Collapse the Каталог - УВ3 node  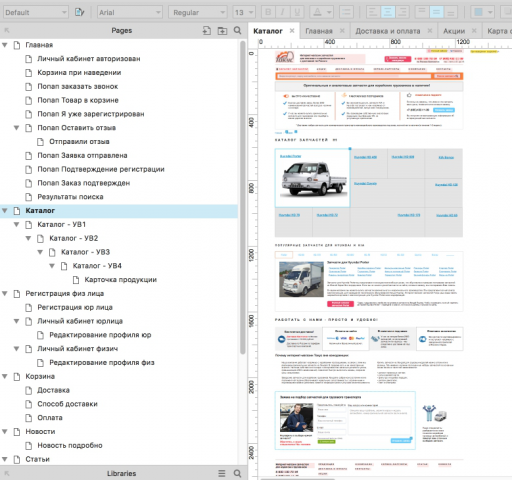click(40, 252)
